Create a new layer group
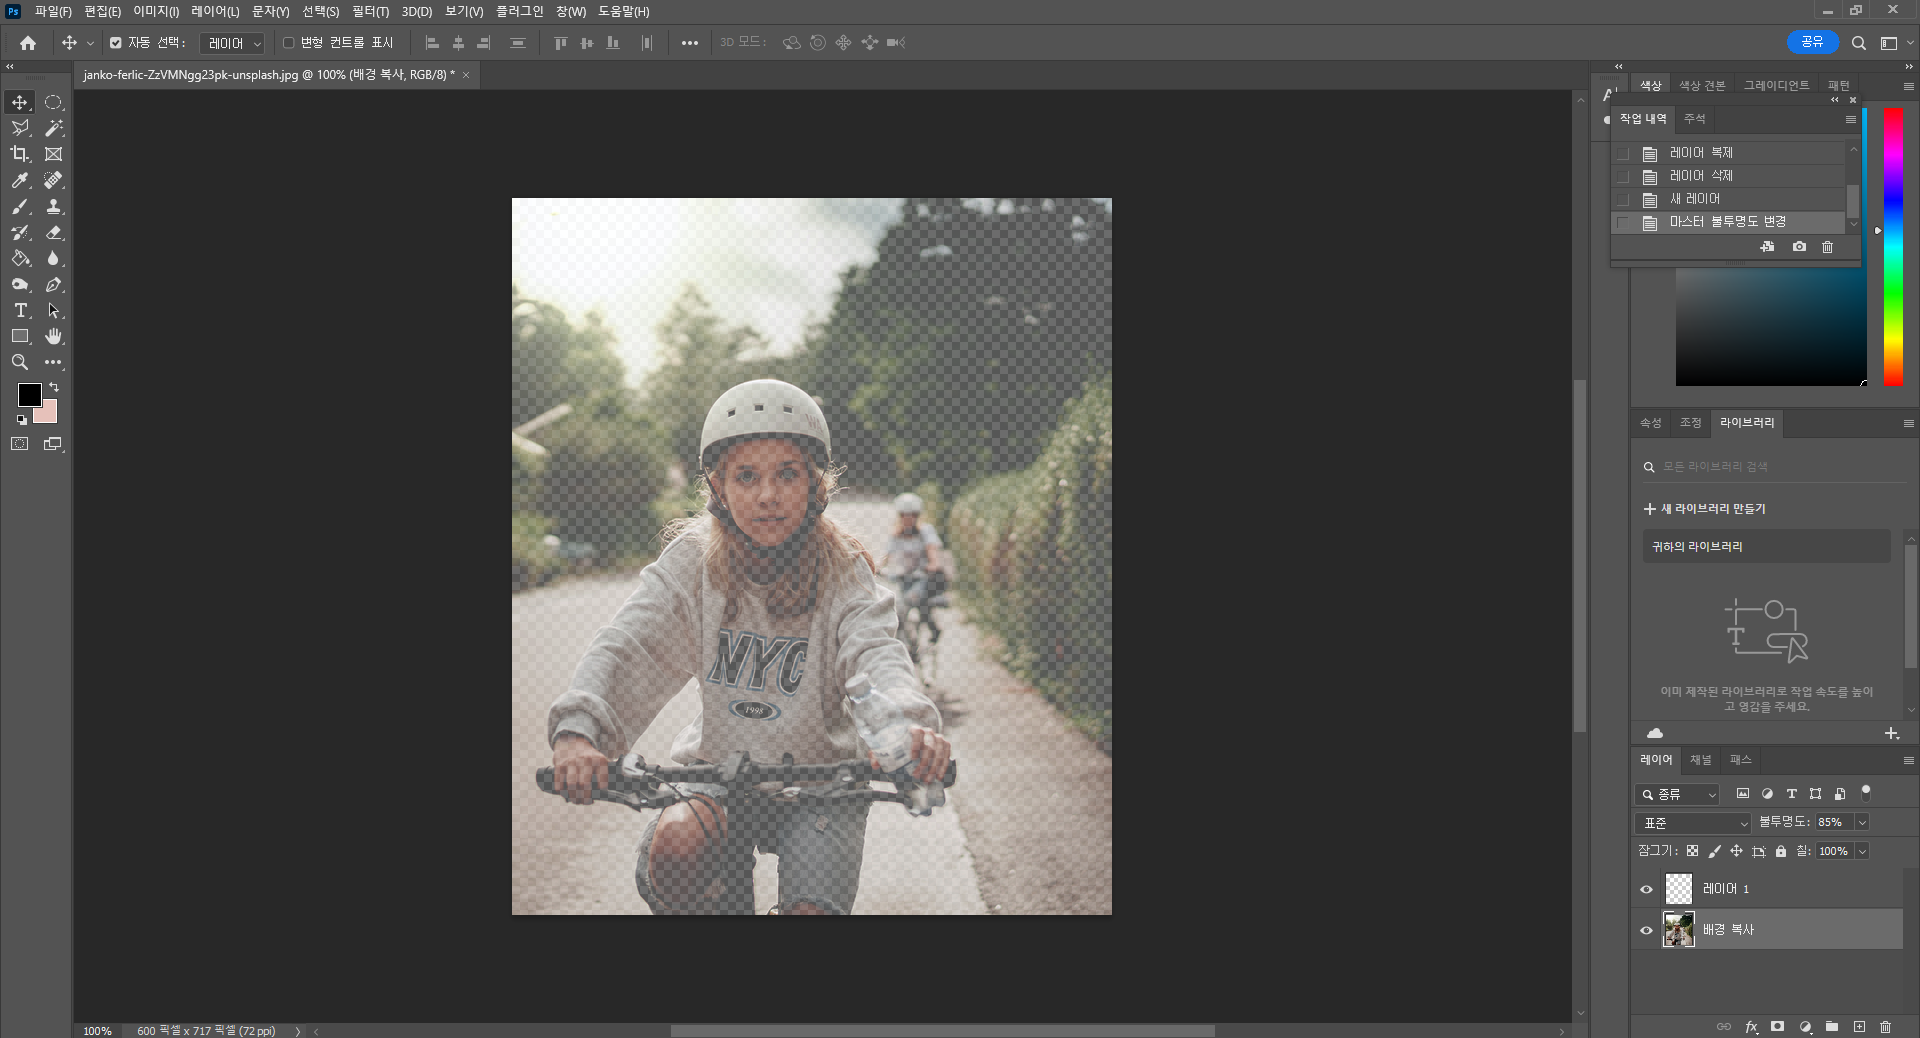The image size is (1920, 1038). (x=1832, y=1027)
